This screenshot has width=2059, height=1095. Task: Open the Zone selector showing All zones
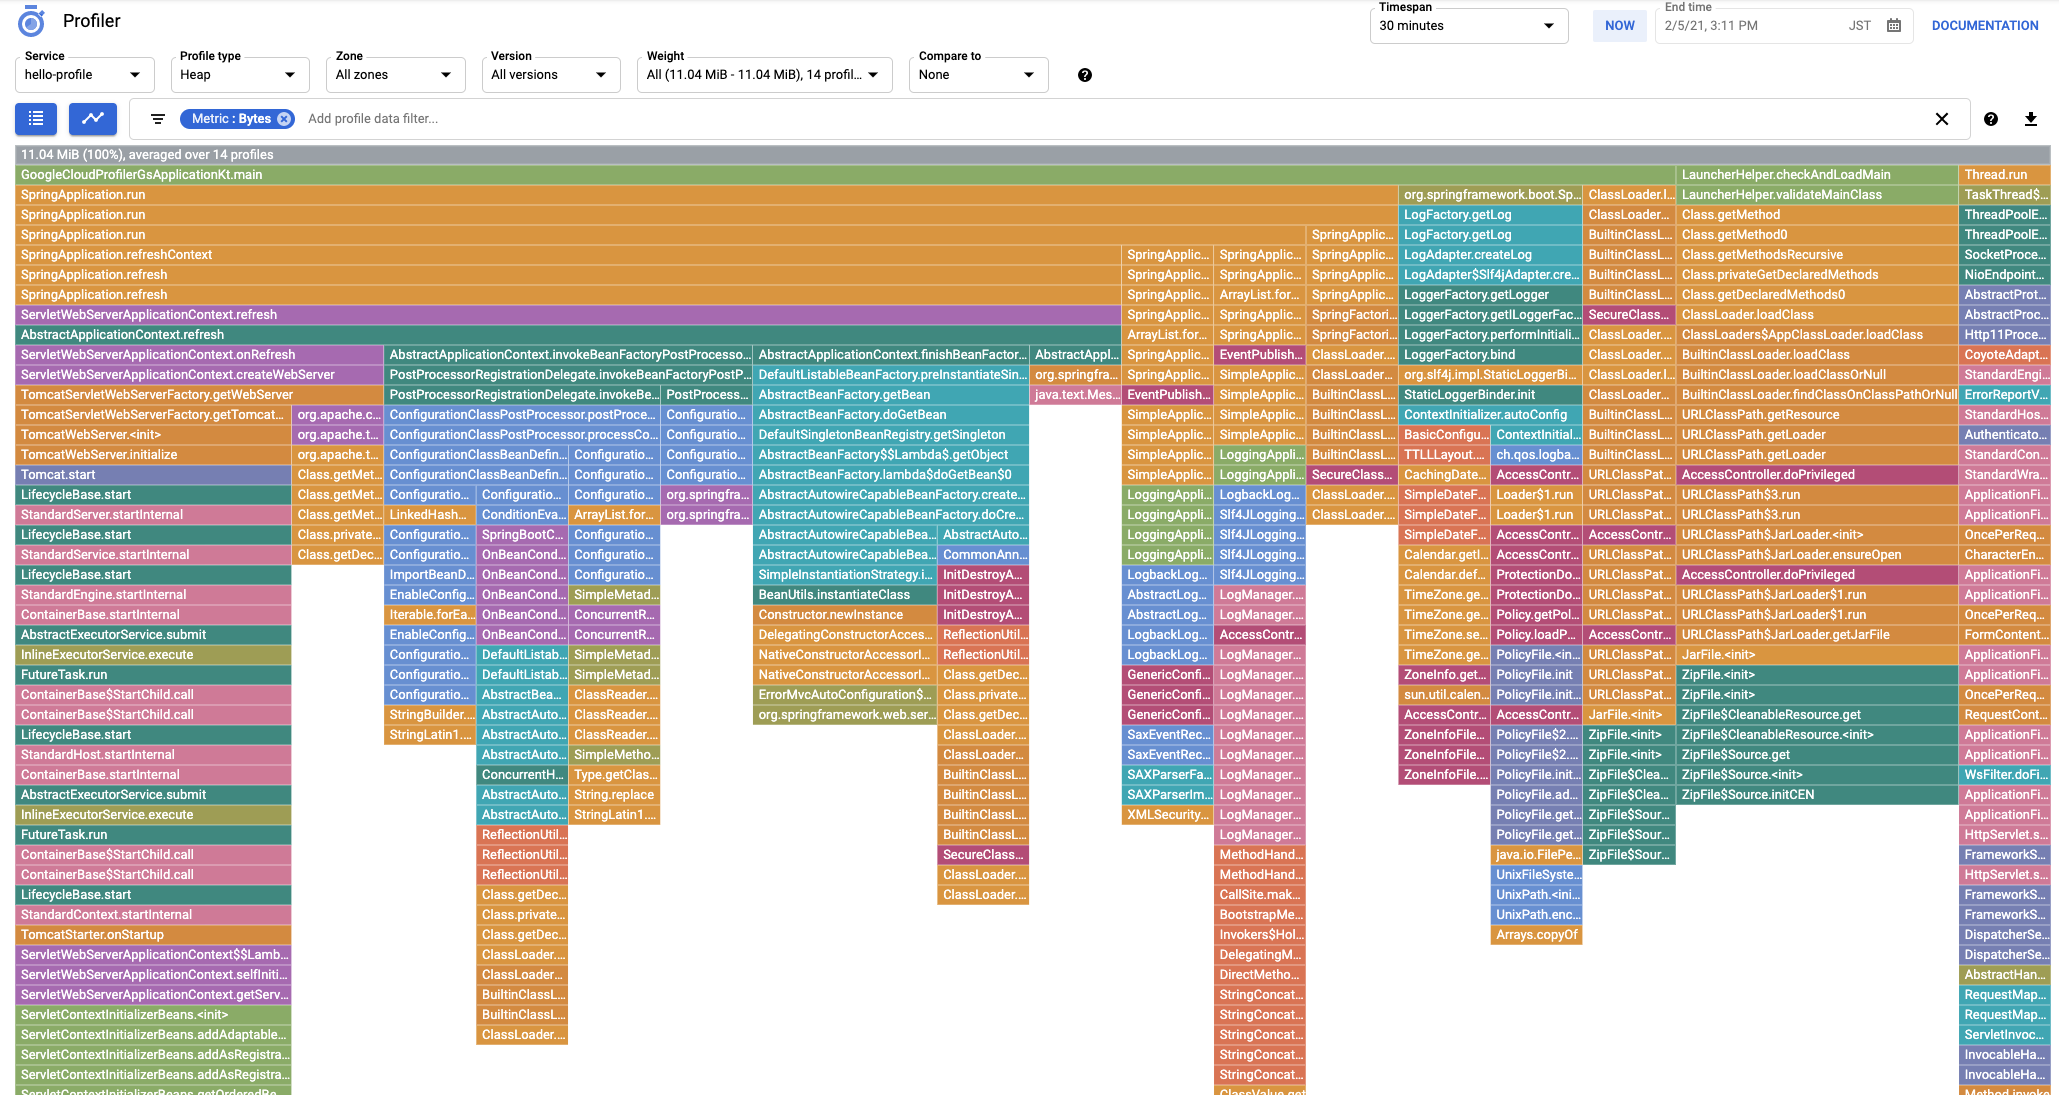pyautogui.click(x=395, y=74)
